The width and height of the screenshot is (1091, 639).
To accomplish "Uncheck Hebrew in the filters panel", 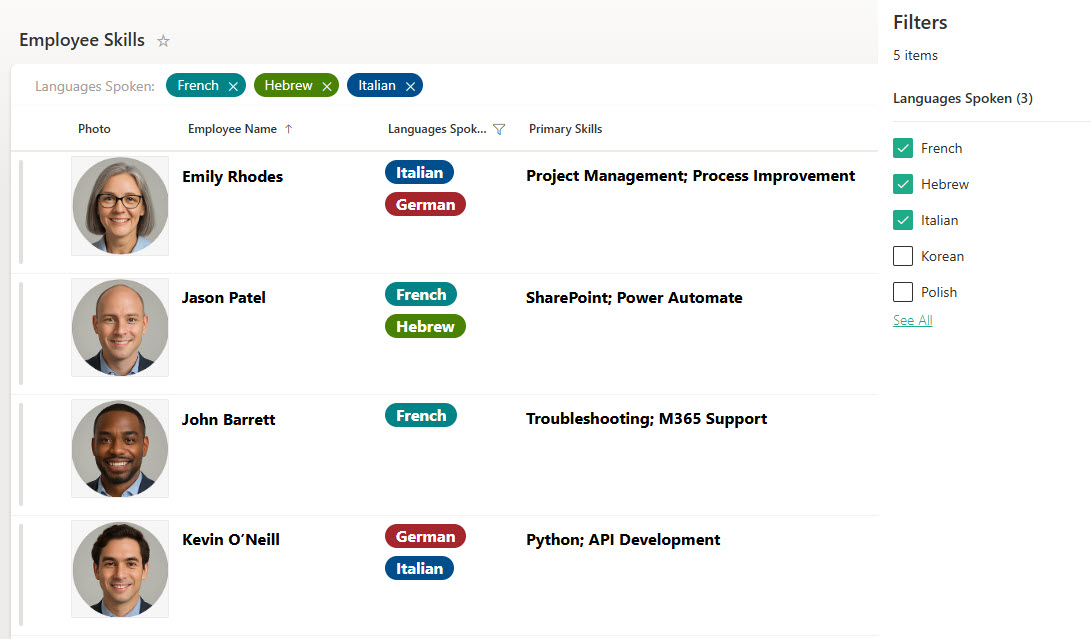I will [x=901, y=184].
